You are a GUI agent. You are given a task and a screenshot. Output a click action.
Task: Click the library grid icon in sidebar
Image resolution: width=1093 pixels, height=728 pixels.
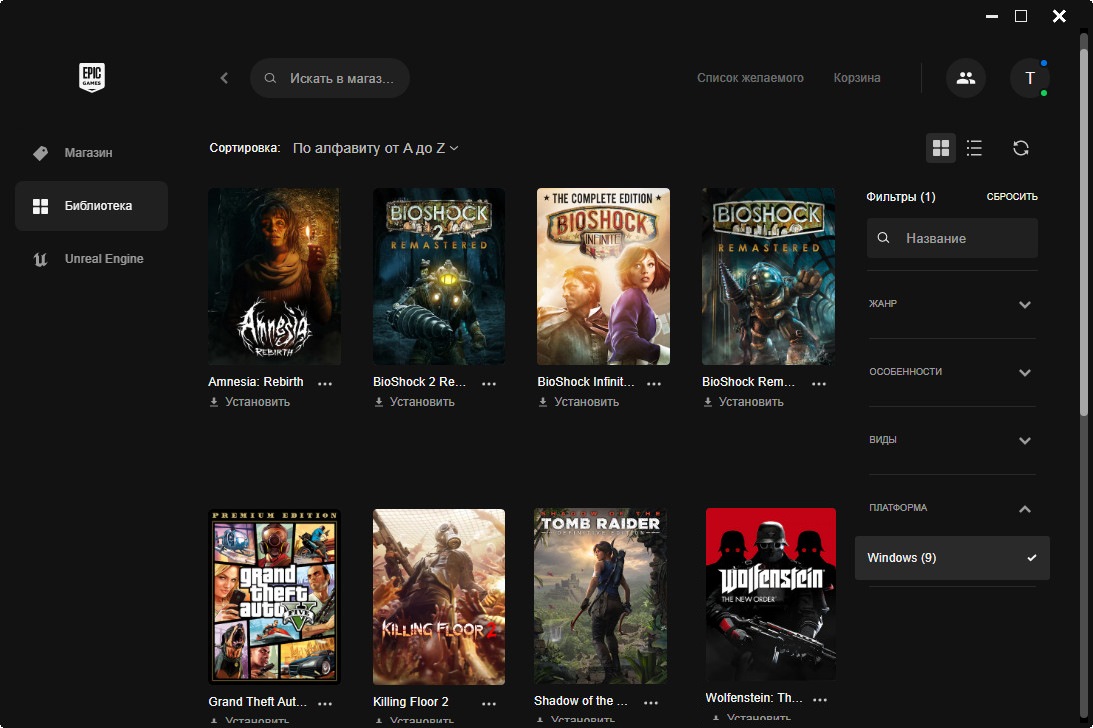click(x=40, y=206)
